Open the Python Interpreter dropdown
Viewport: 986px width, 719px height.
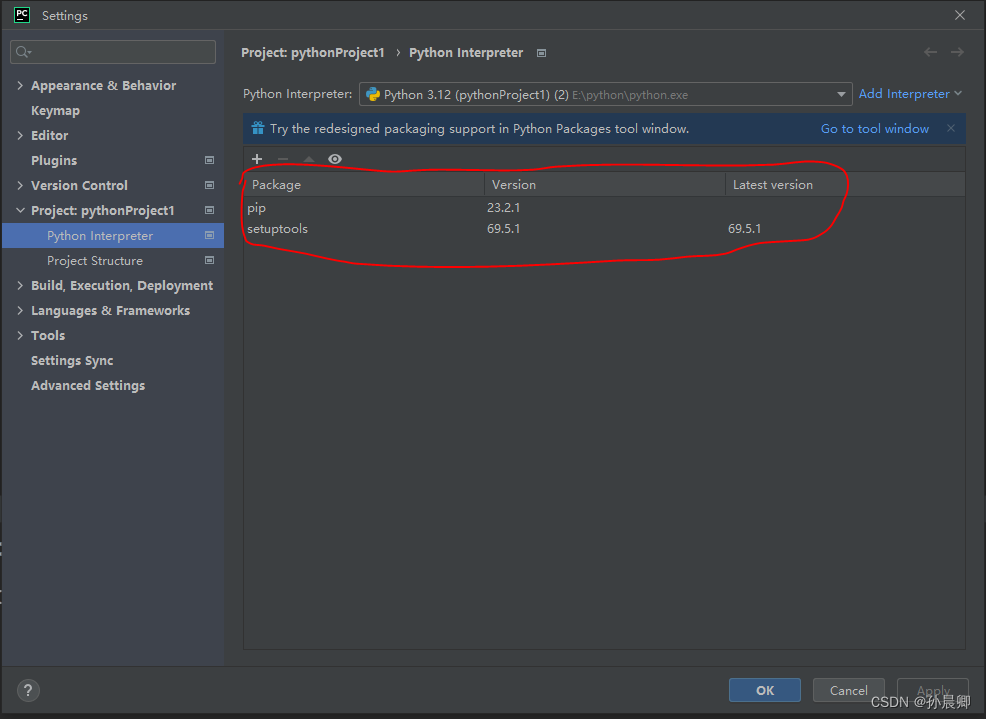606,94
